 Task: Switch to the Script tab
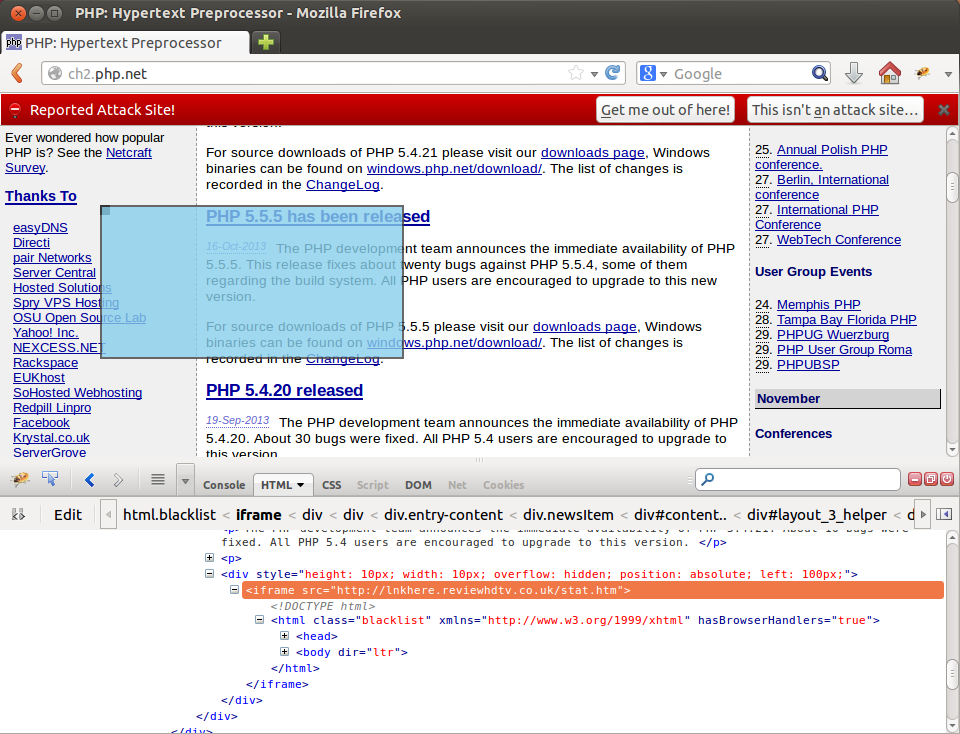tap(372, 485)
